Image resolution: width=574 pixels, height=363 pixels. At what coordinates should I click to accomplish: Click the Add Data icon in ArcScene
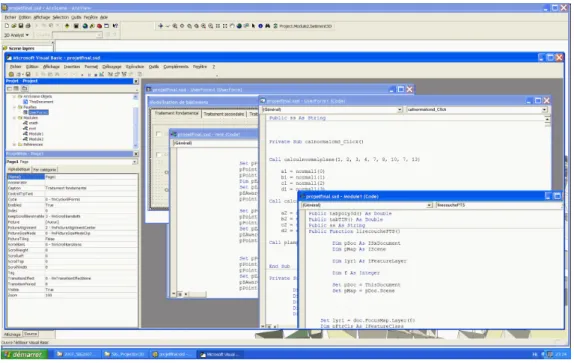[67, 26]
